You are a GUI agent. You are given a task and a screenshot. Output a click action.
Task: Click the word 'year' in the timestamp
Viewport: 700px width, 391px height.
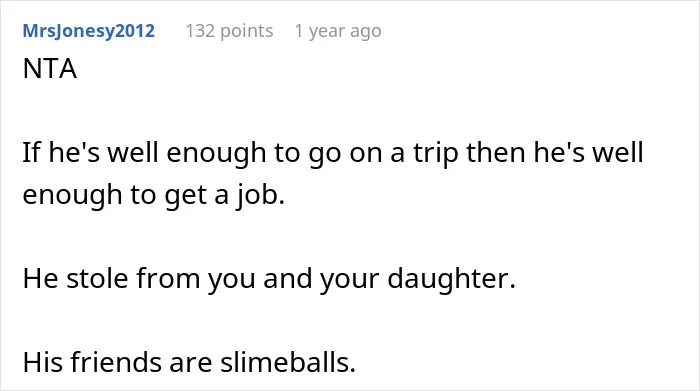[327, 32]
